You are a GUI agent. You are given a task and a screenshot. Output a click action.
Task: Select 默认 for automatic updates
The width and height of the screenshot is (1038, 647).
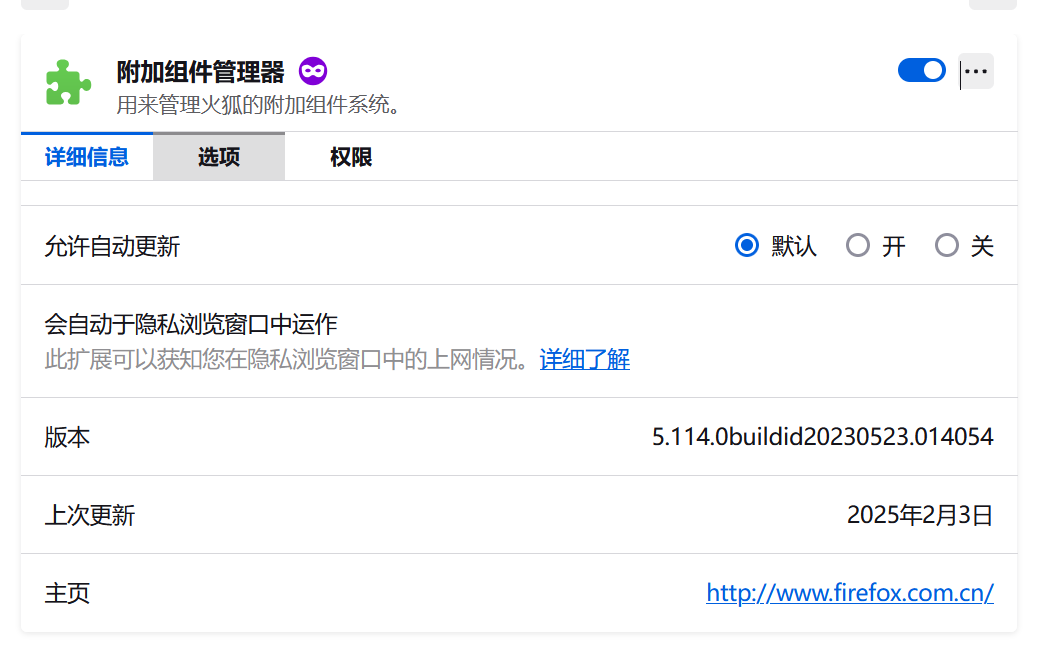click(747, 246)
